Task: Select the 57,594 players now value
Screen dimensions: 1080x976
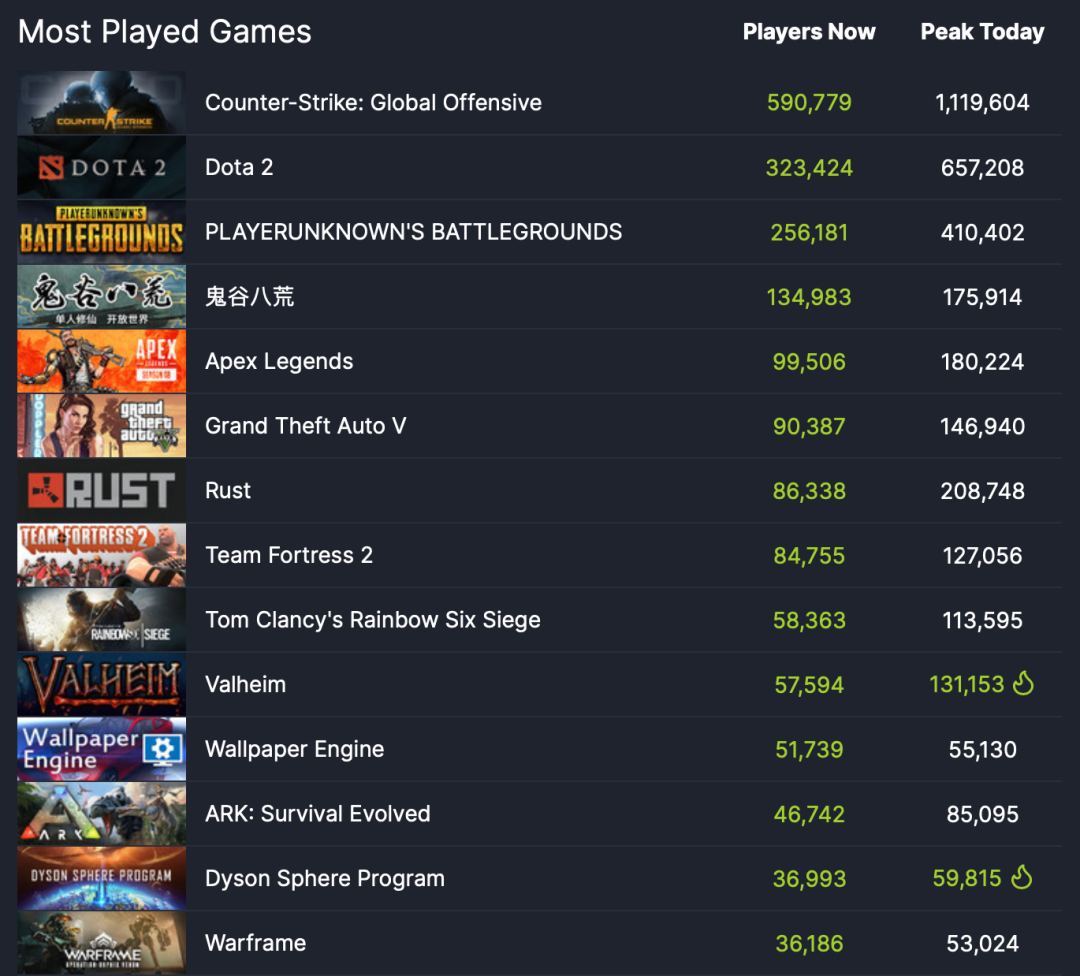Action: point(809,686)
